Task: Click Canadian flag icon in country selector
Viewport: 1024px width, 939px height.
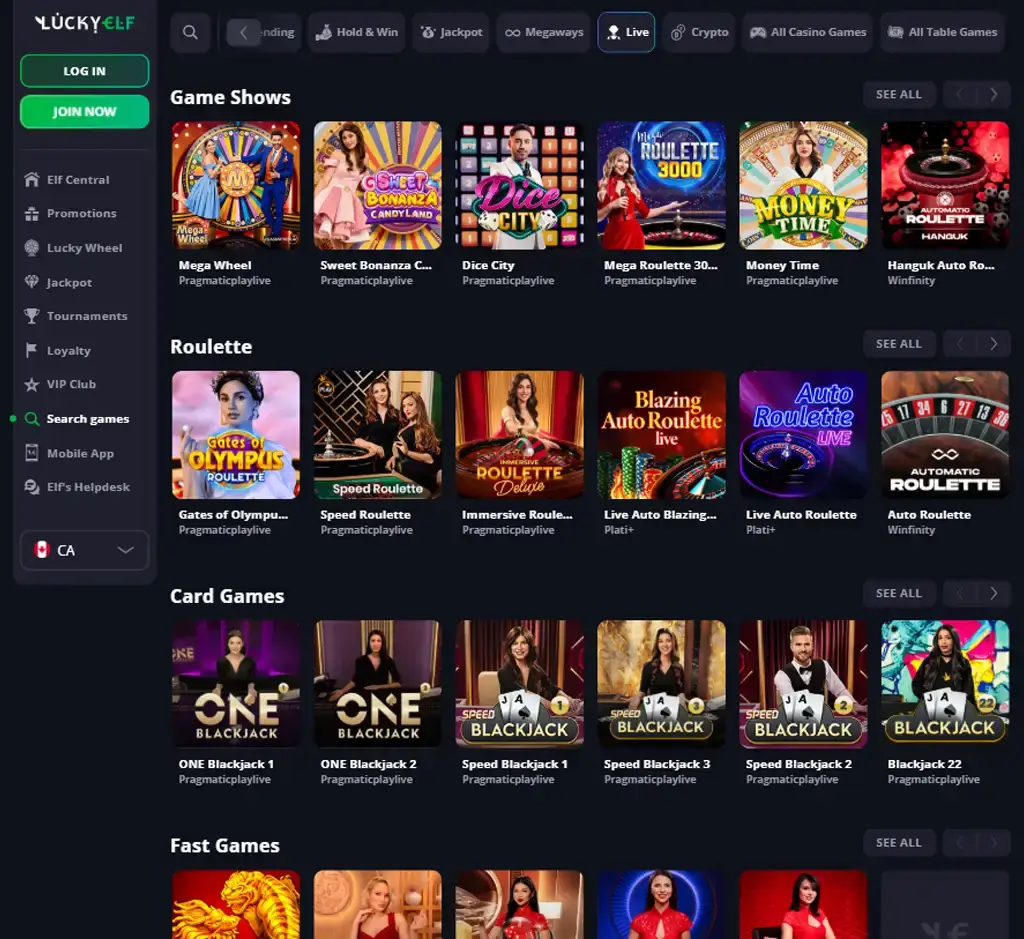Action: 42,550
